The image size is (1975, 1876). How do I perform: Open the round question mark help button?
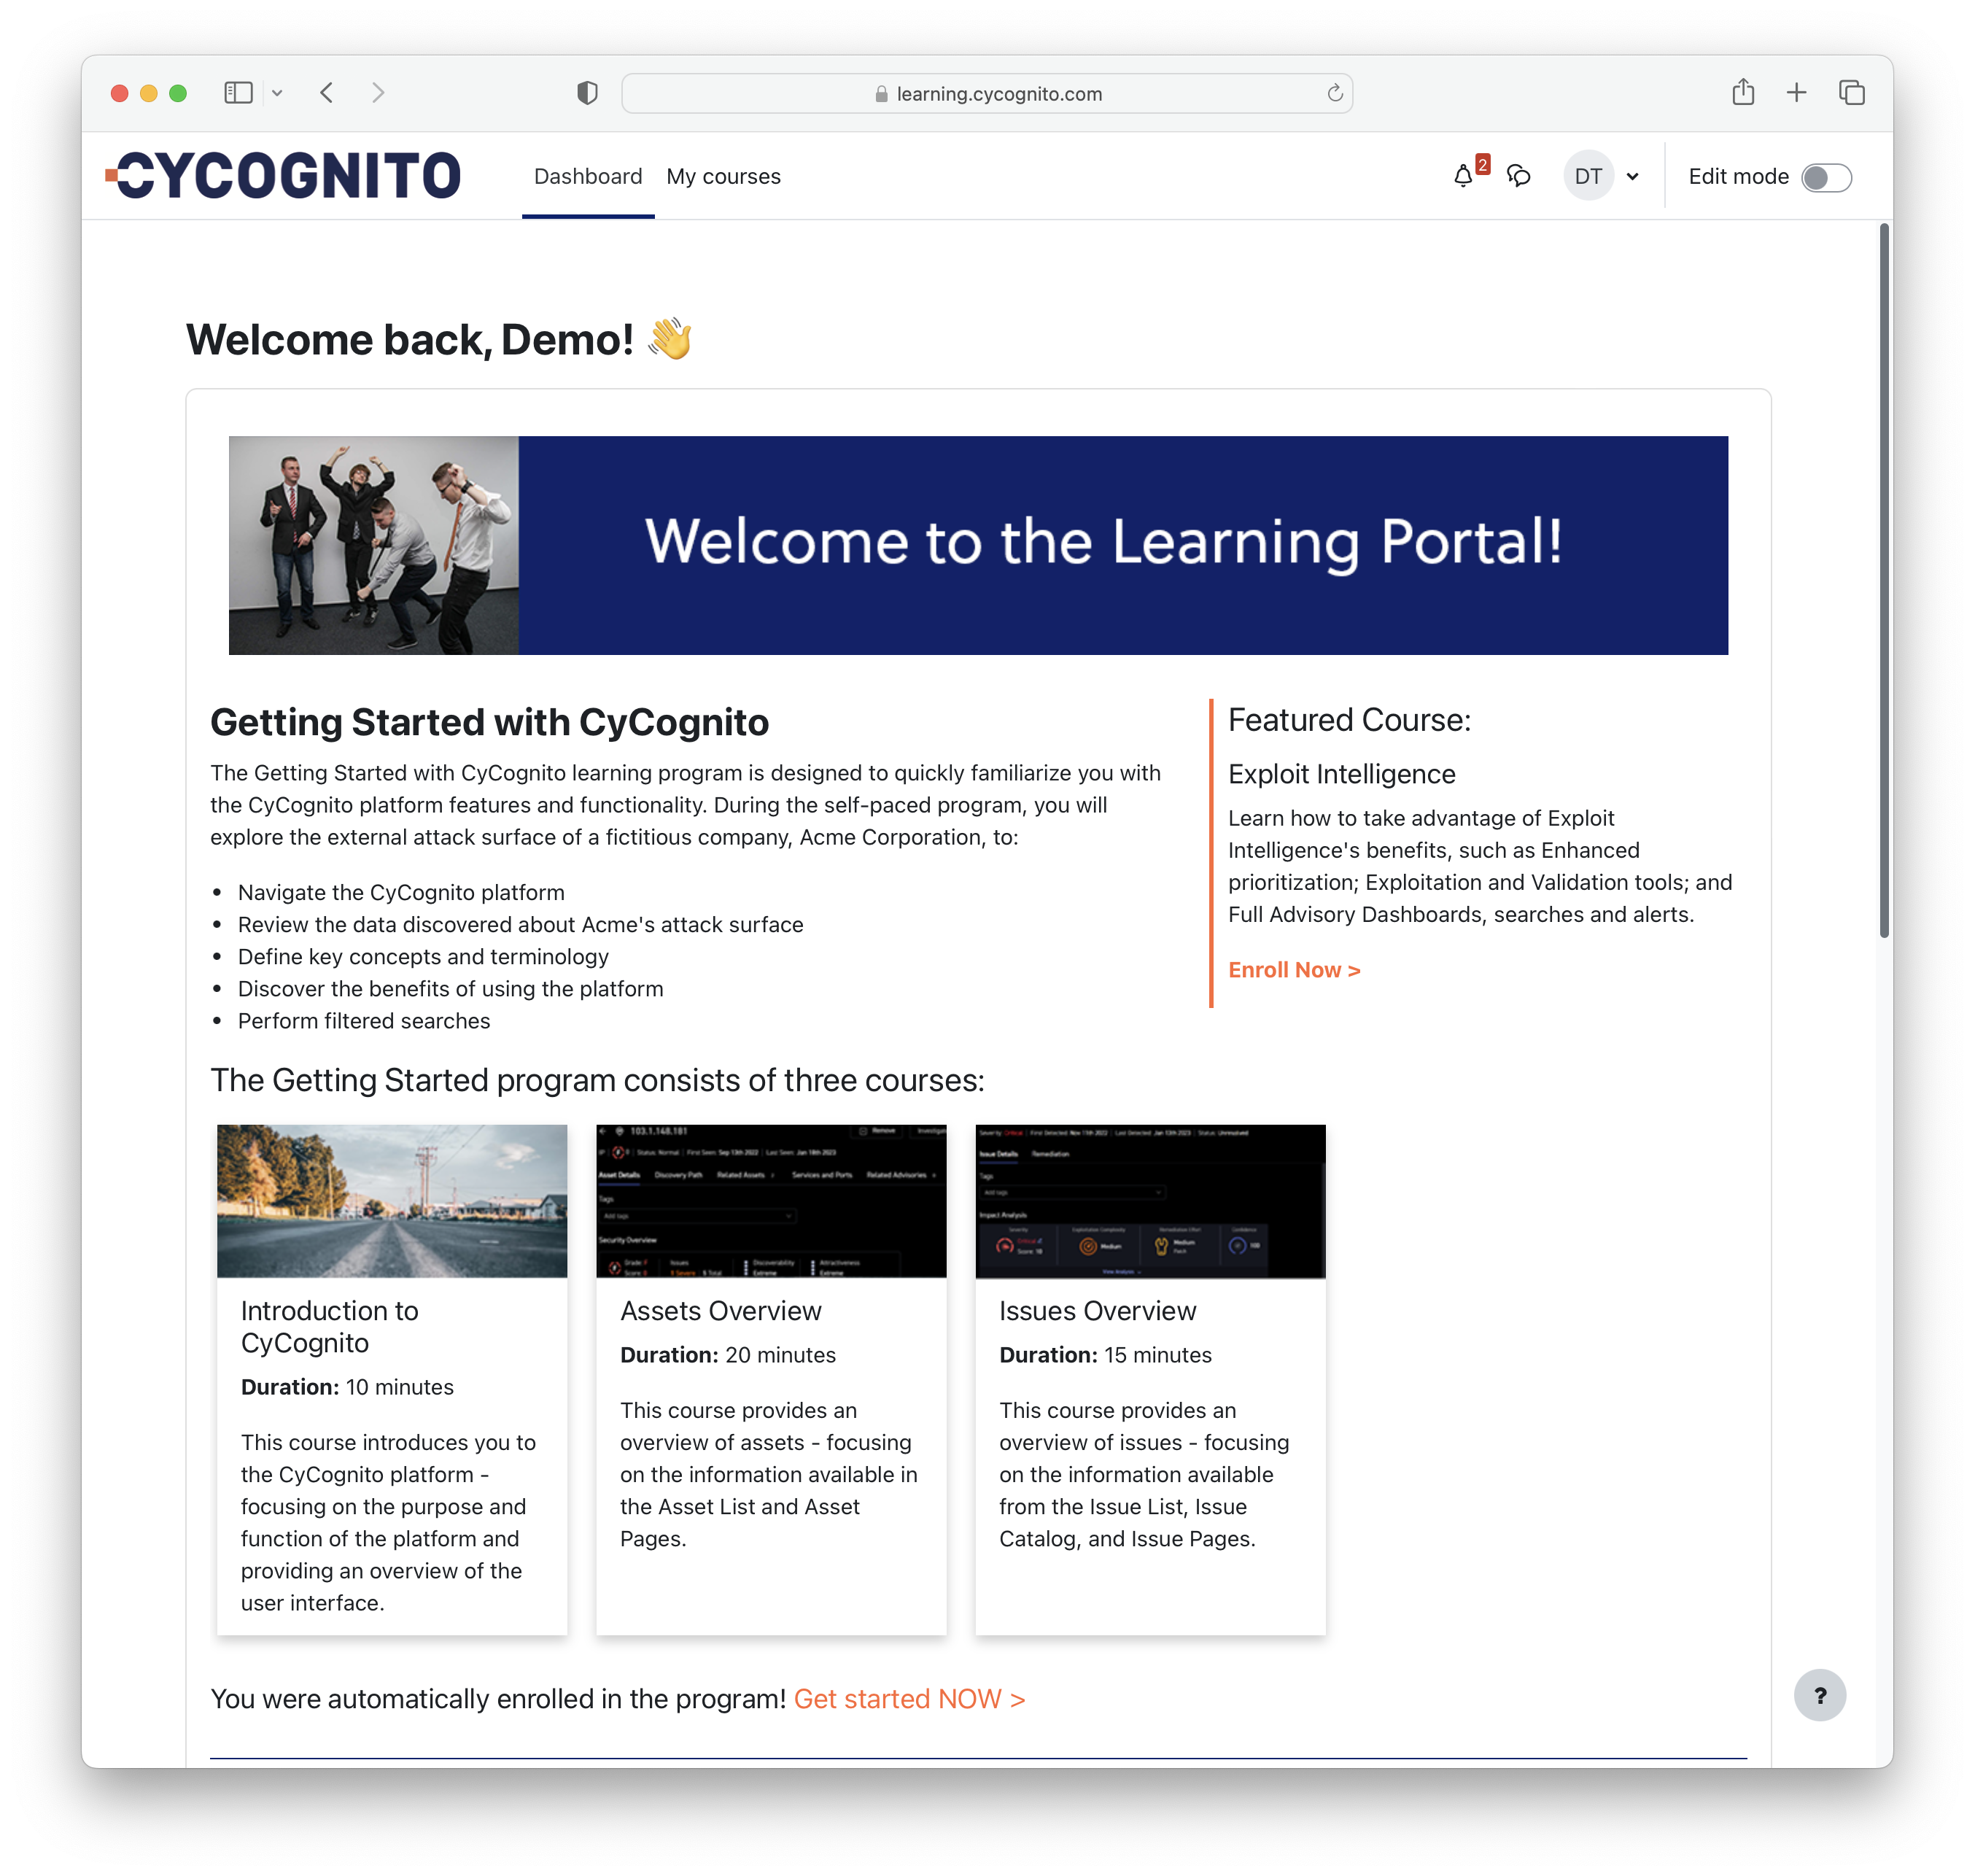[1819, 1695]
